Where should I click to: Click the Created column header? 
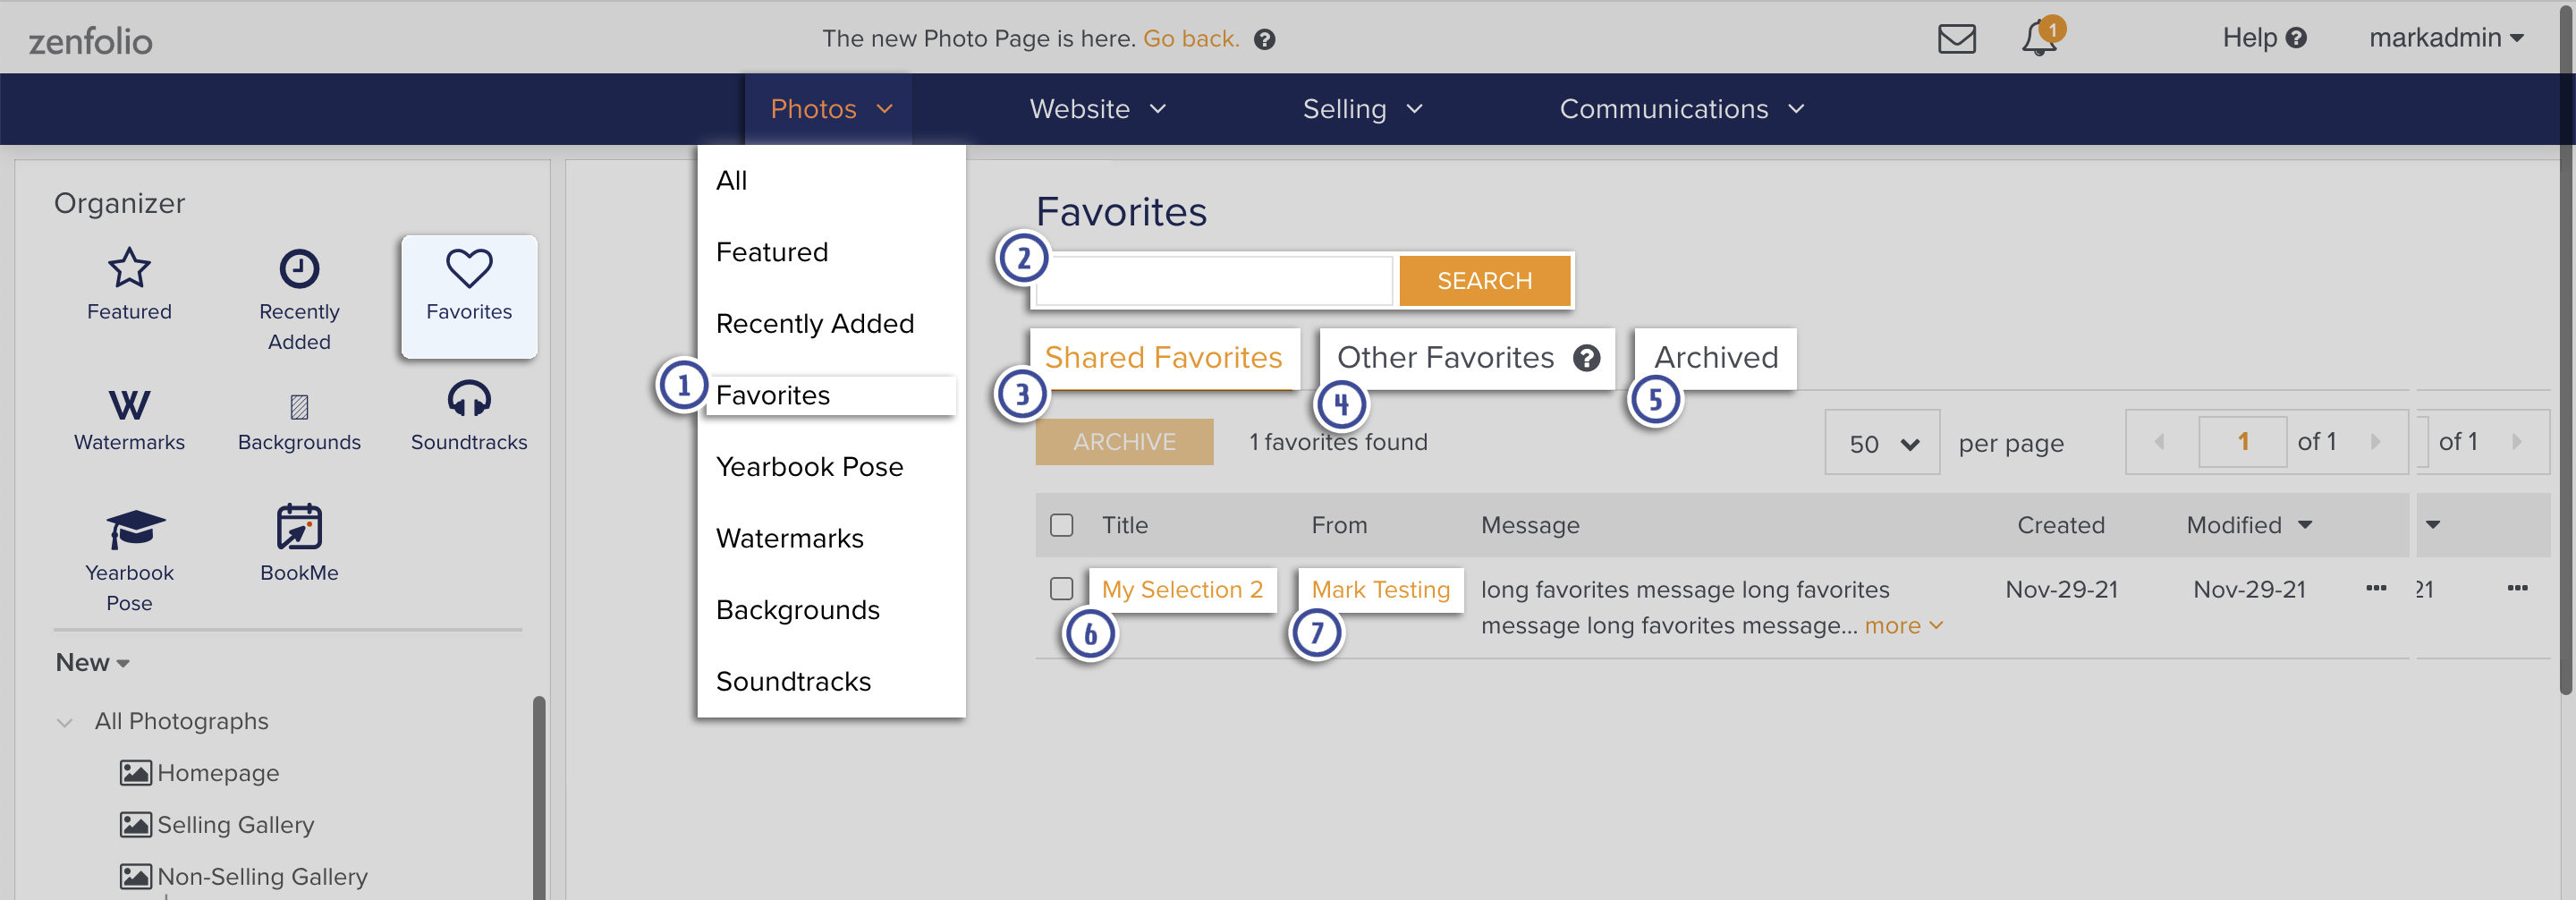(2060, 525)
